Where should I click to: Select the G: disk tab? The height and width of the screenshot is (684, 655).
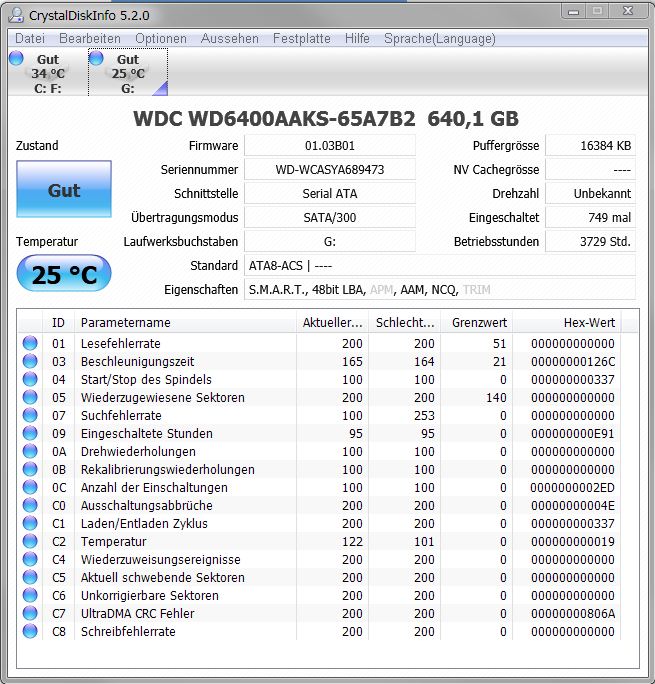click(x=128, y=72)
